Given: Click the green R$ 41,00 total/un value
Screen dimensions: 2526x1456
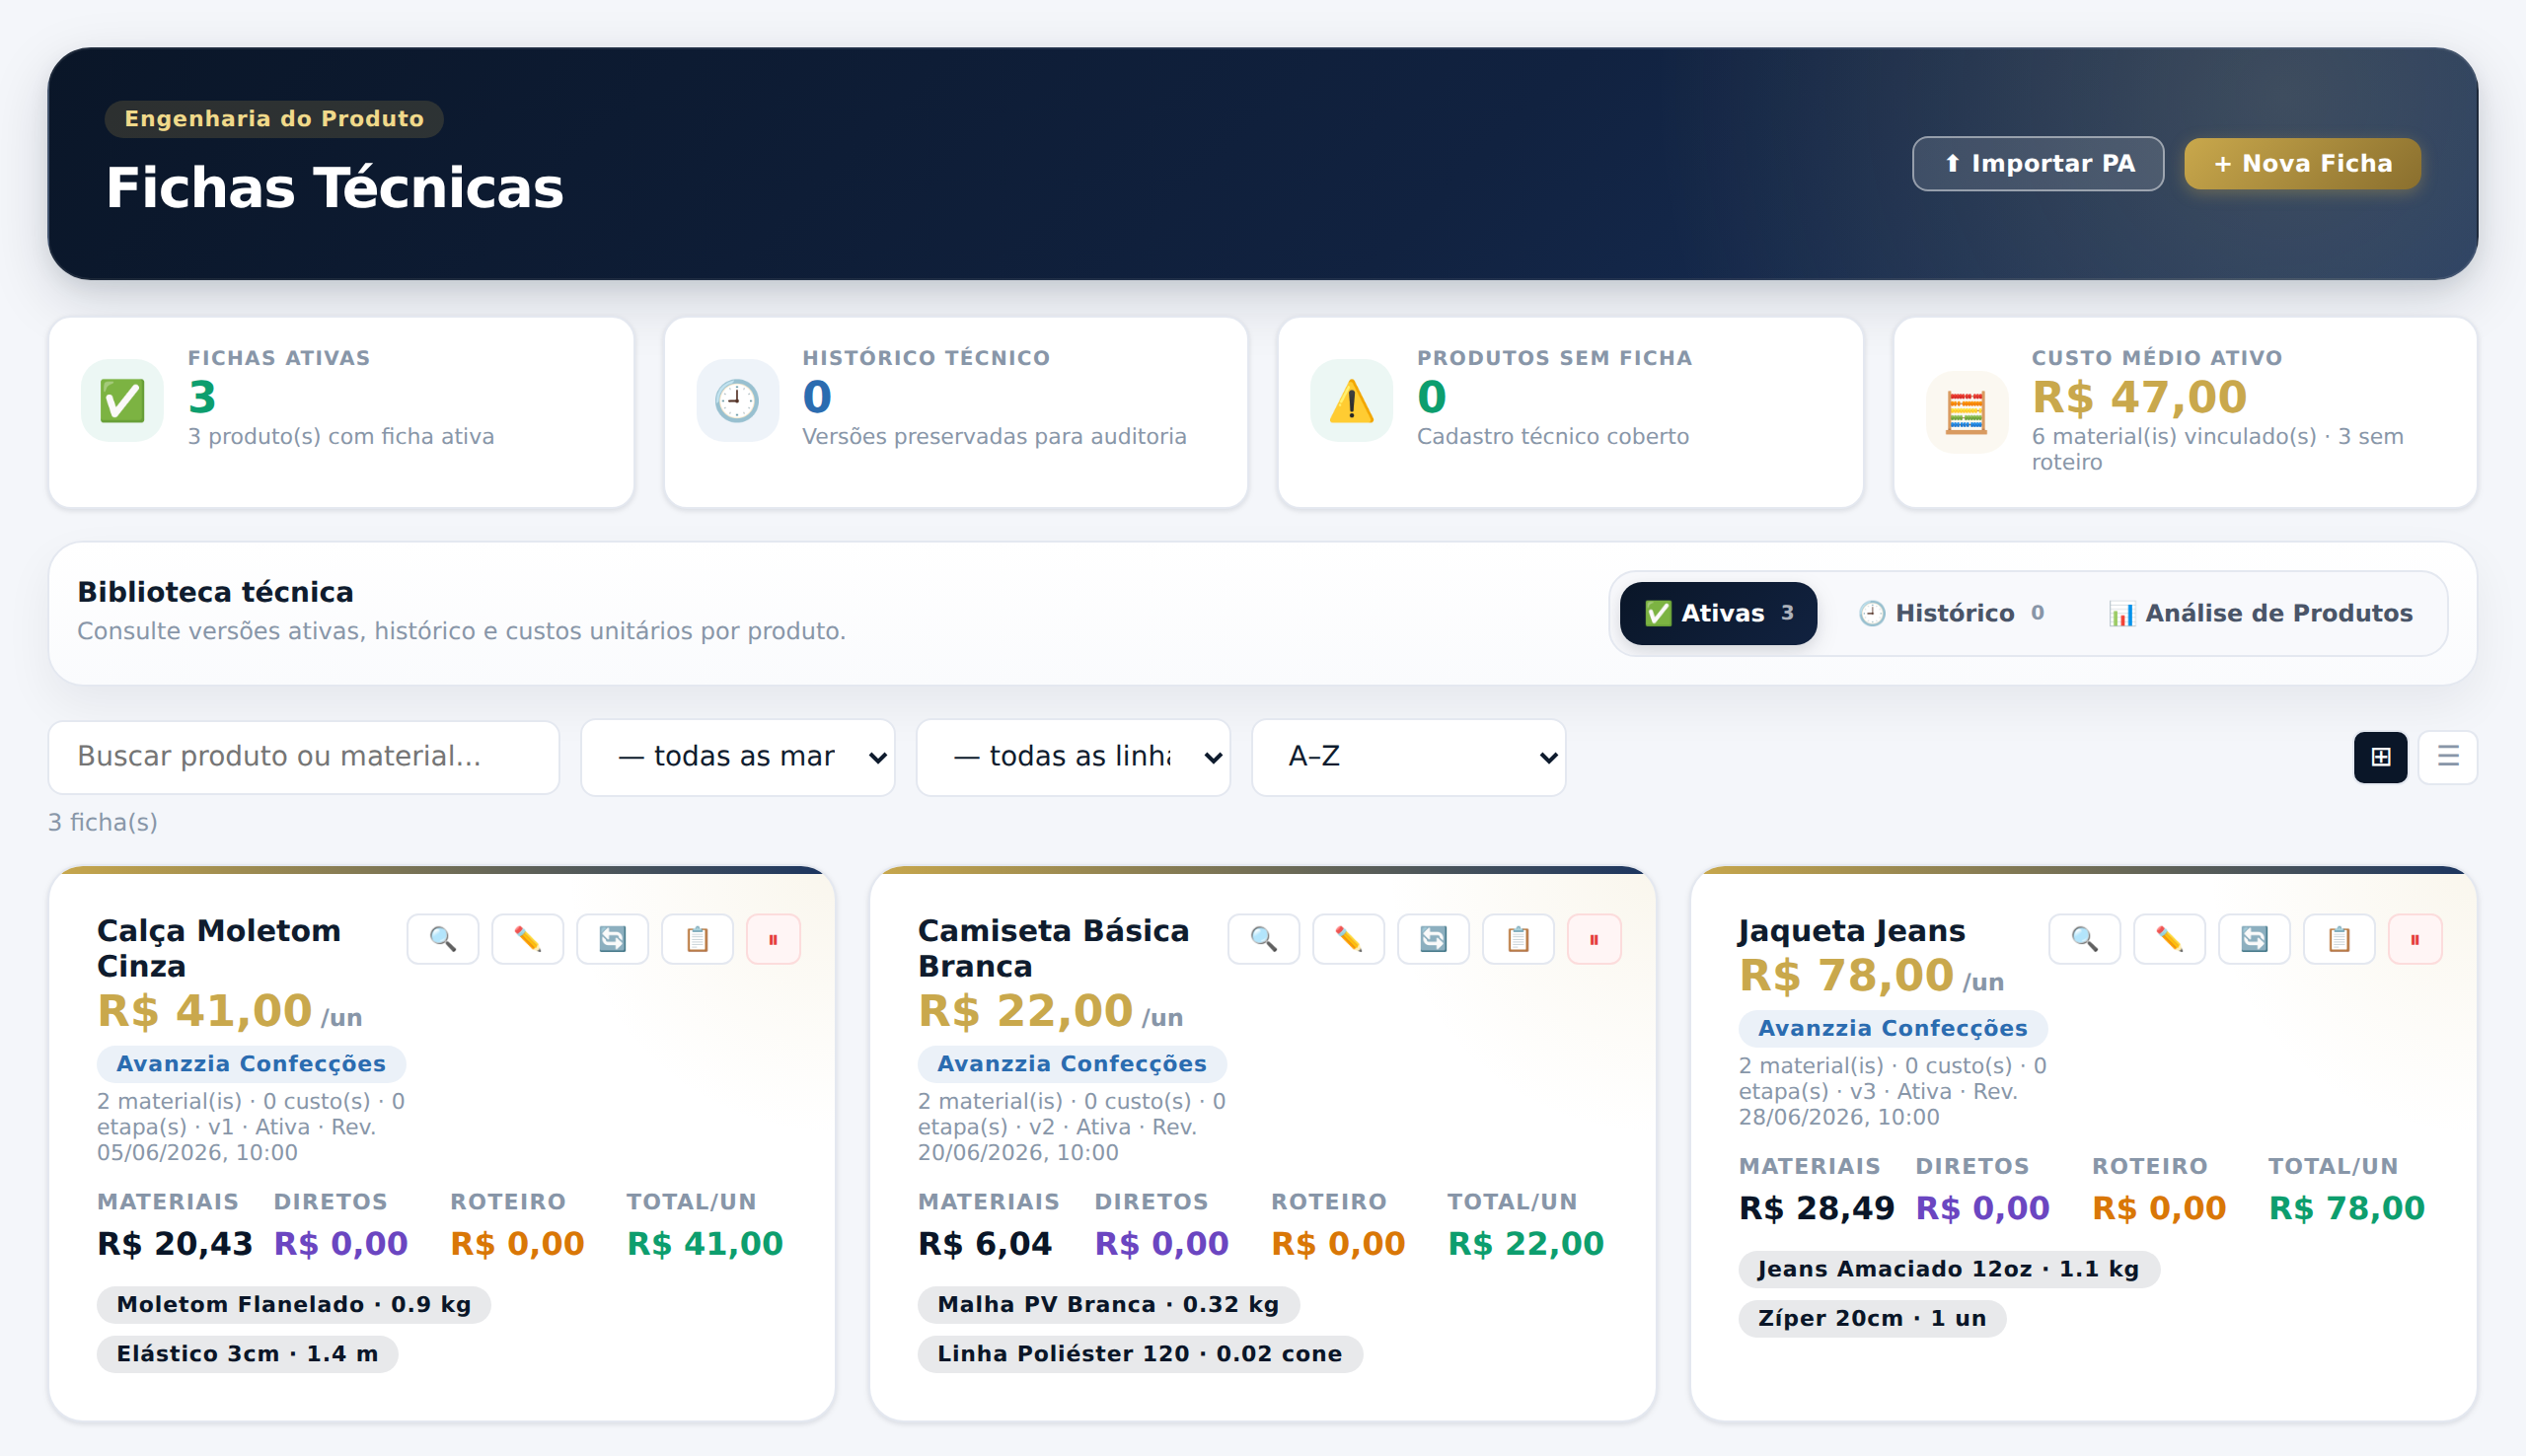Looking at the screenshot, I should pos(705,1243).
